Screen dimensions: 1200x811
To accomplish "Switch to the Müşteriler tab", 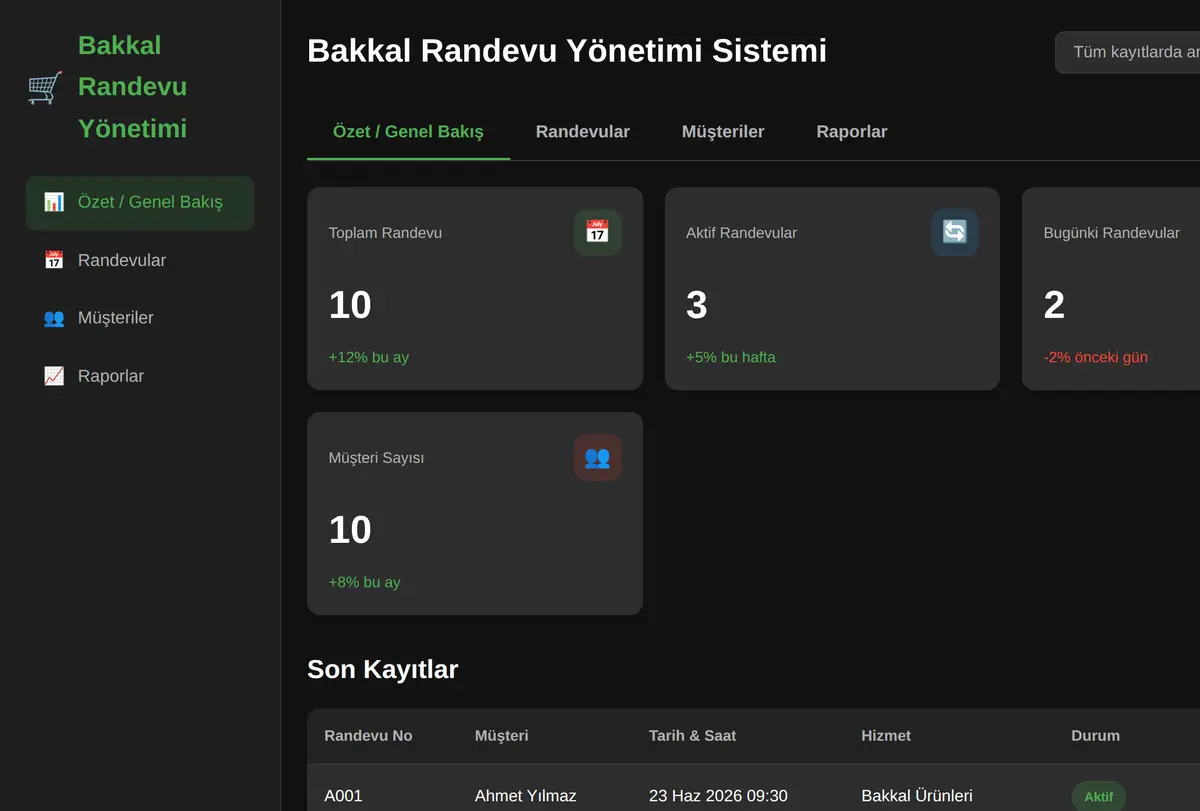I will coord(723,132).
